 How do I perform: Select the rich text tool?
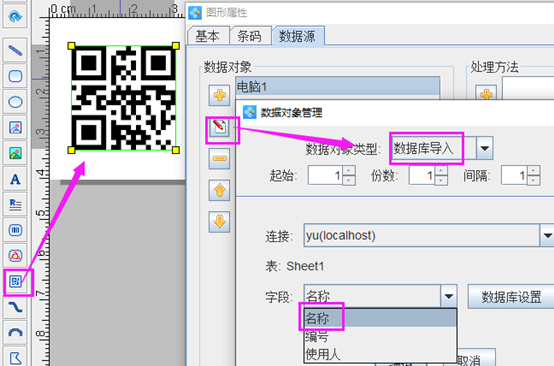pos(15,204)
